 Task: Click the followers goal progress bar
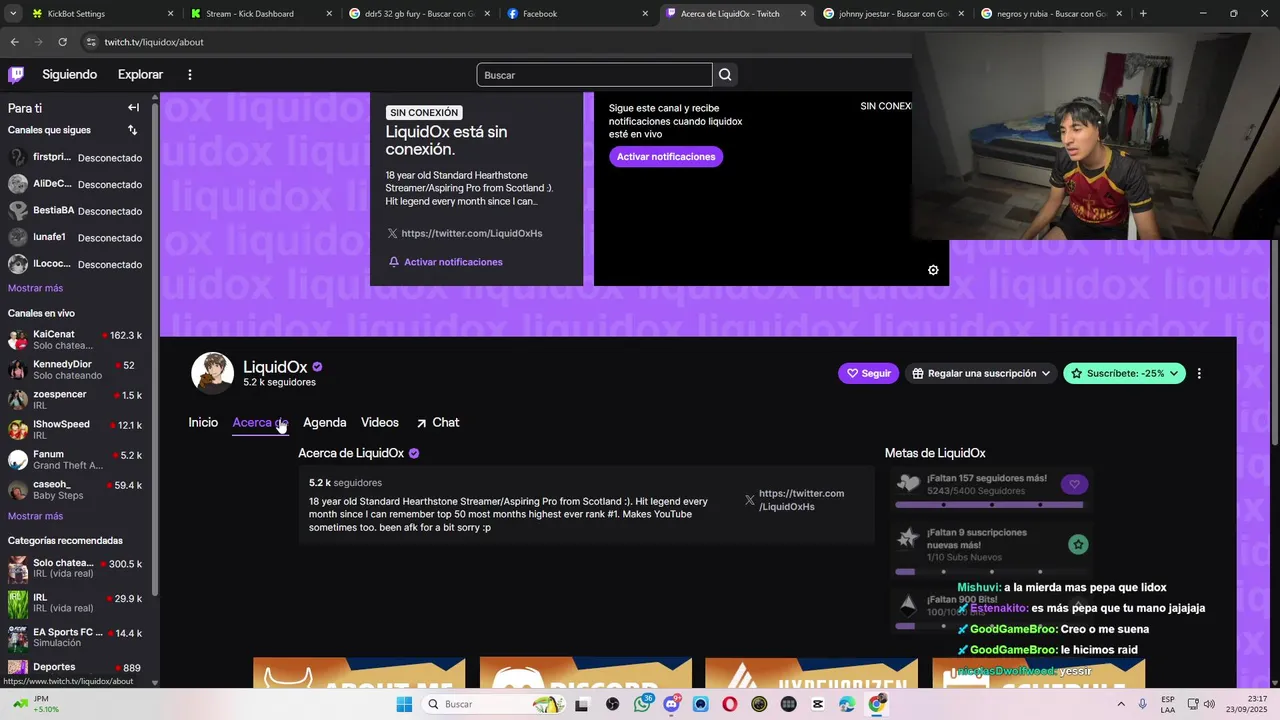coord(989,505)
